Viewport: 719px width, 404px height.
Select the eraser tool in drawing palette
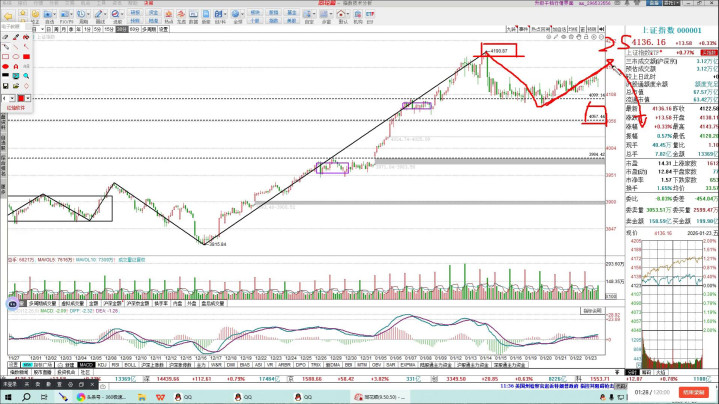[6, 37]
